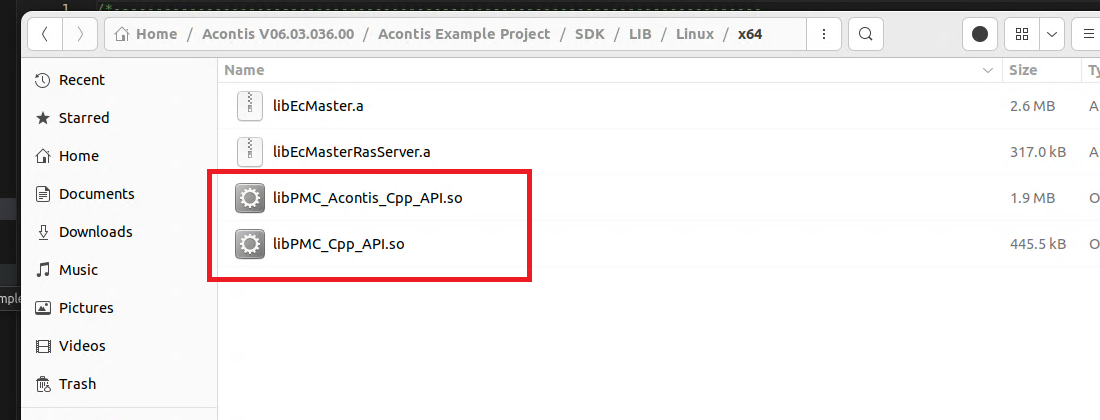The height and width of the screenshot is (420, 1100).
Task: Click the dark circular button in the header
Action: (979, 34)
